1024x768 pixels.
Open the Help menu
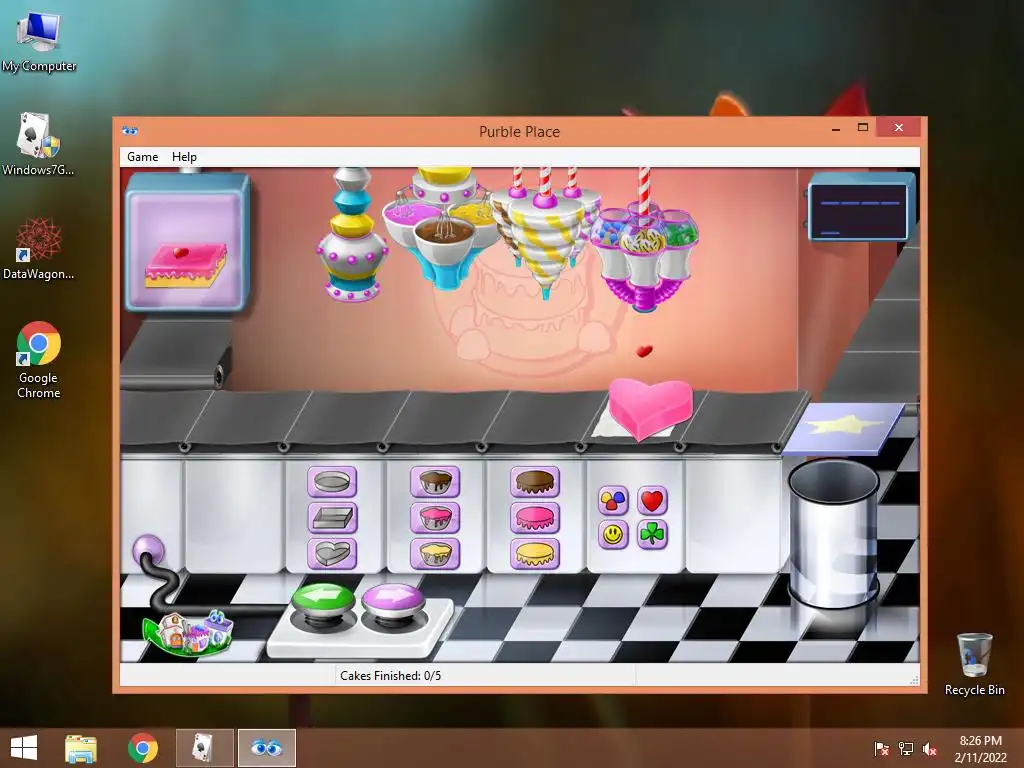point(184,157)
